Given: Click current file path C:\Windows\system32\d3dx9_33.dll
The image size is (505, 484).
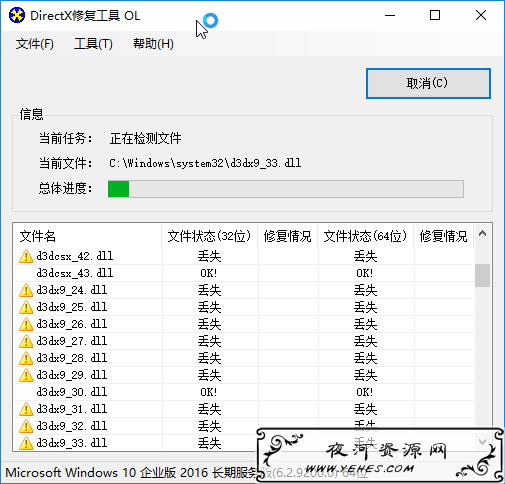Looking at the screenshot, I should pos(205,163).
